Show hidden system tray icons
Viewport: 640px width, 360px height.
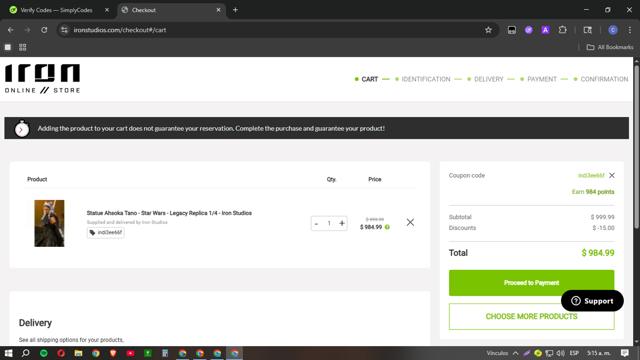pos(516,353)
